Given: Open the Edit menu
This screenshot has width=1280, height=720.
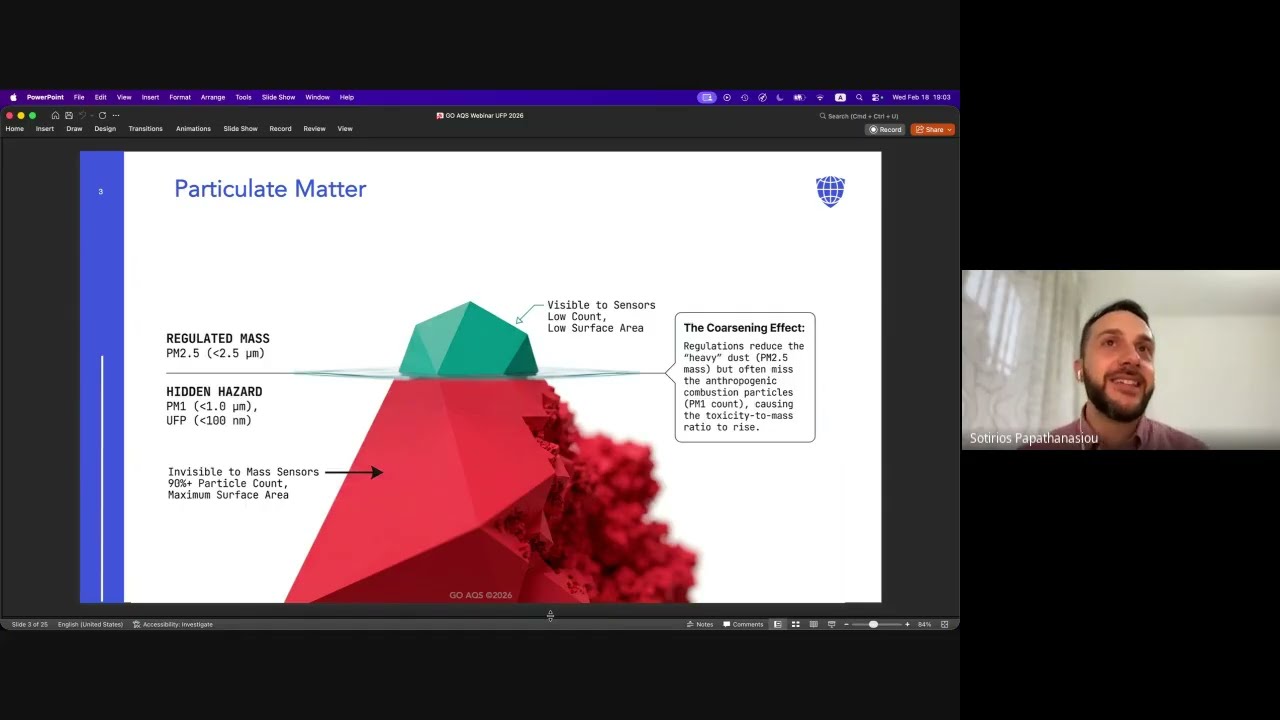Looking at the screenshot, I should (101, 97).
